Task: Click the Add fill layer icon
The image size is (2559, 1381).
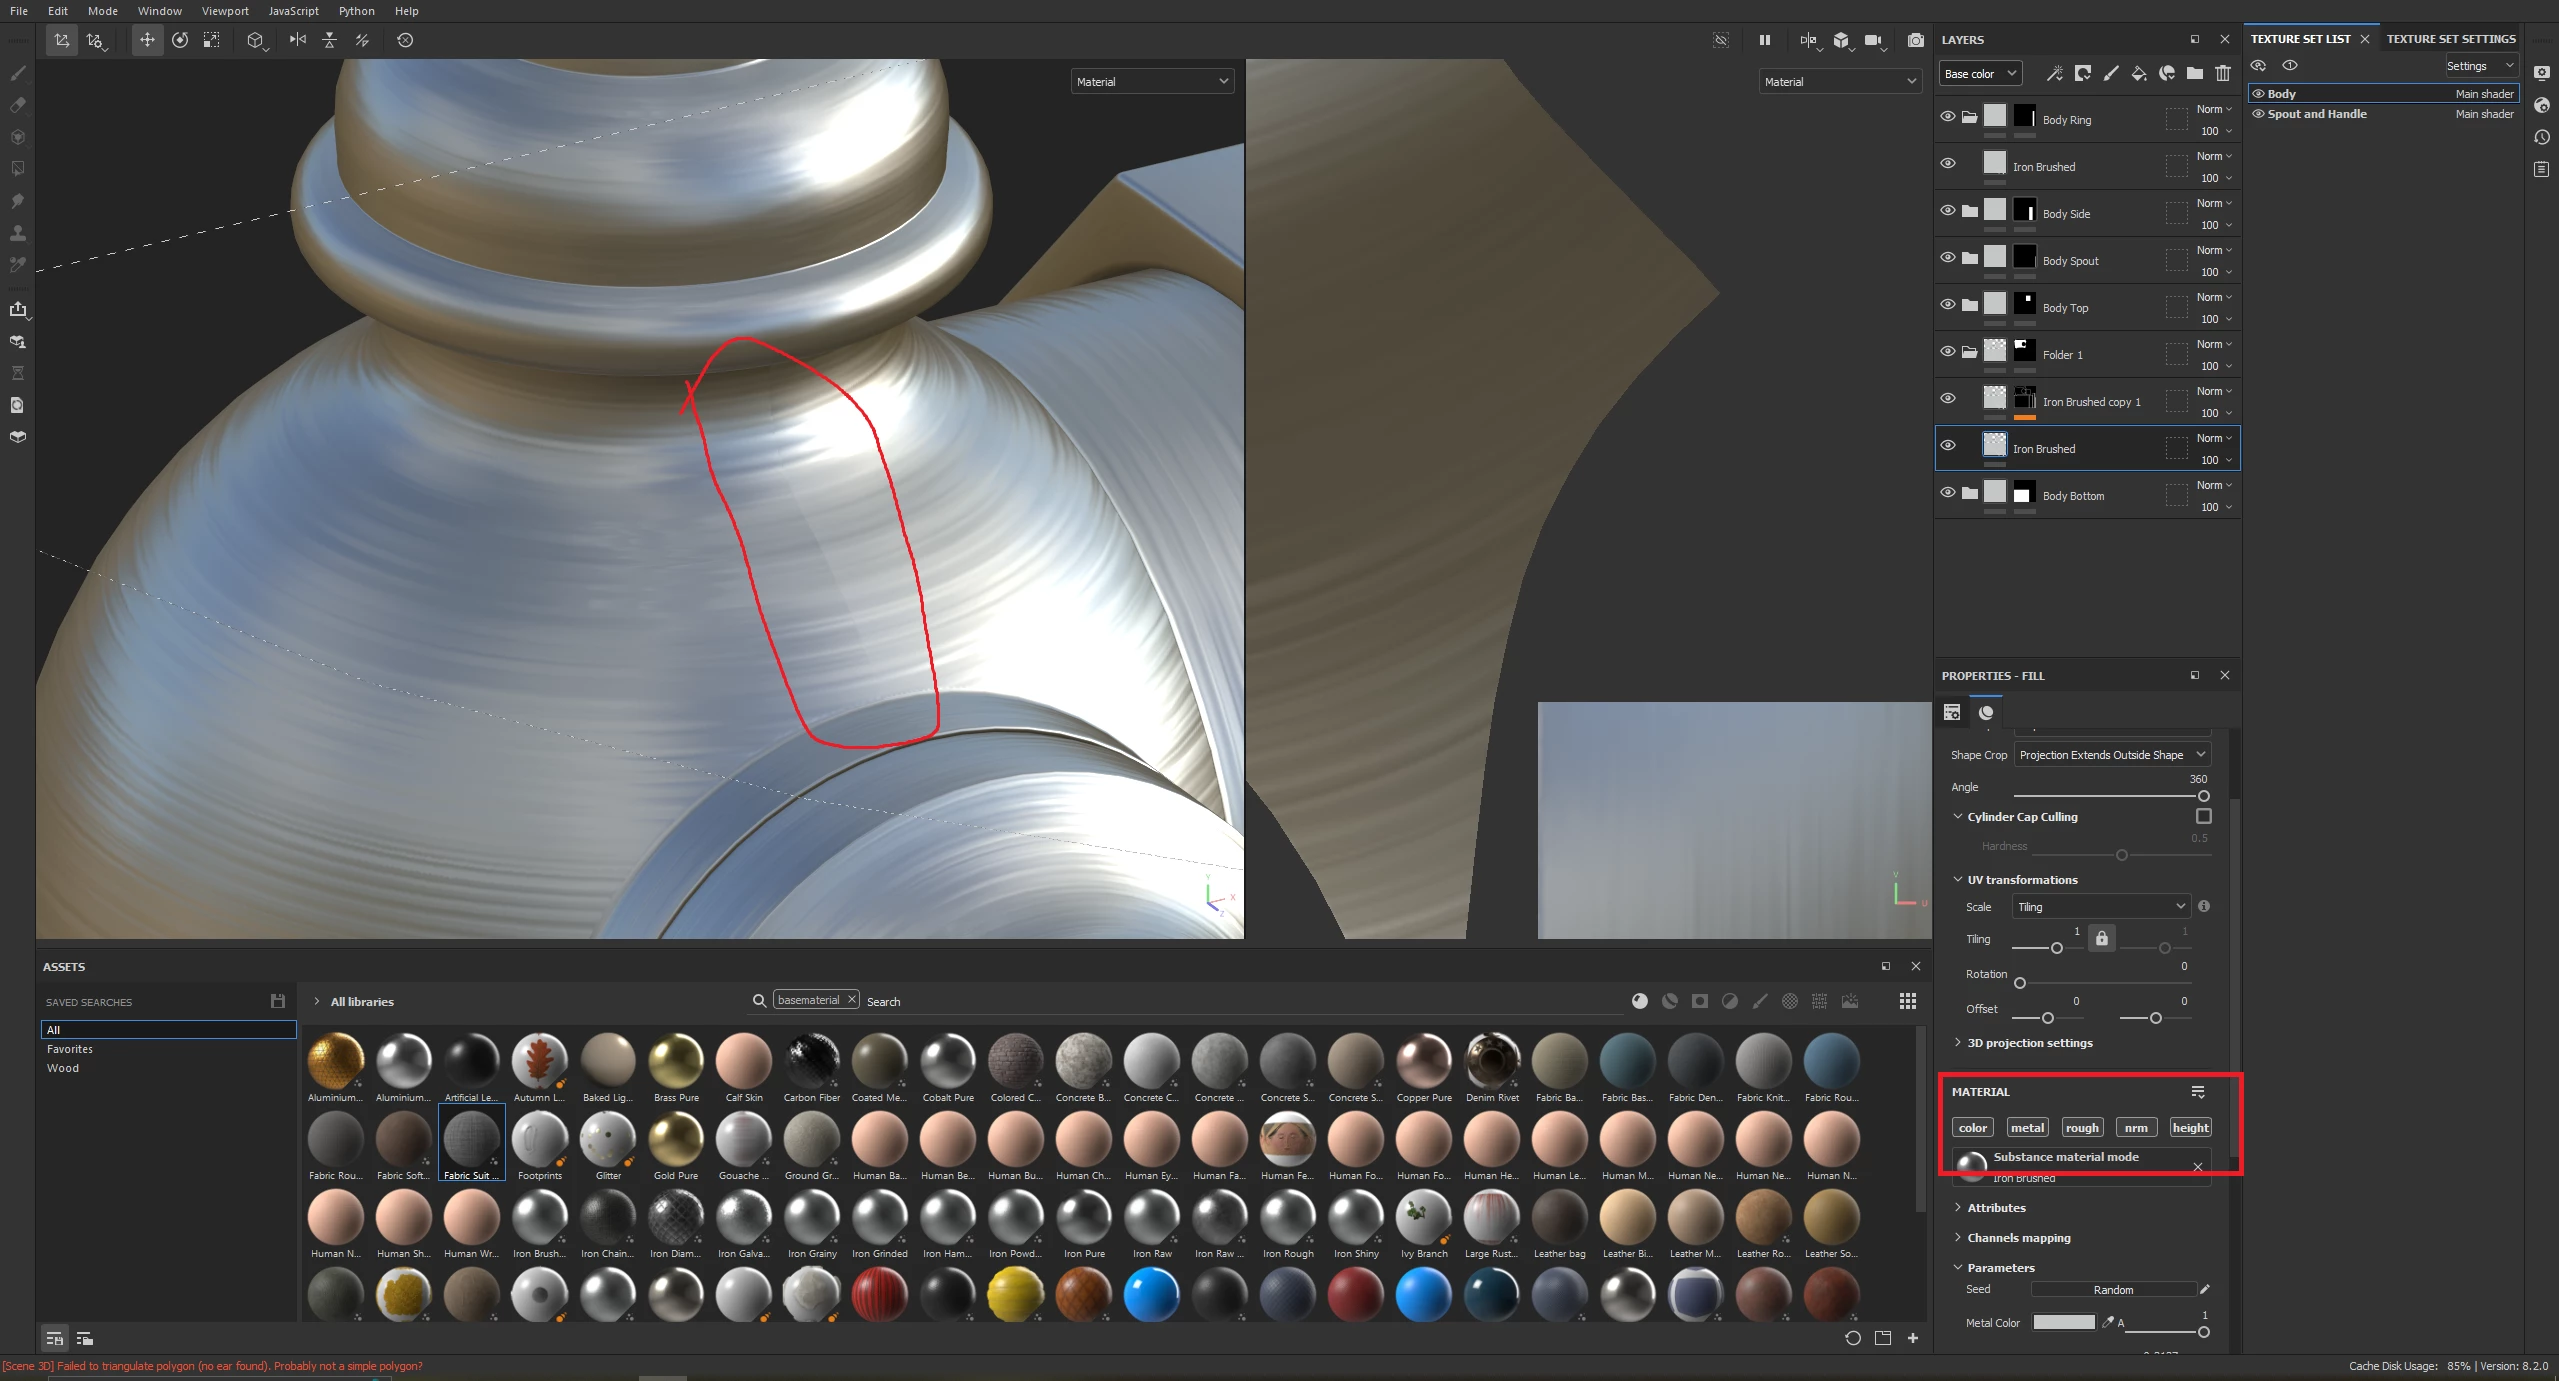Action: pyautogui.click(x=2138, y=73)
